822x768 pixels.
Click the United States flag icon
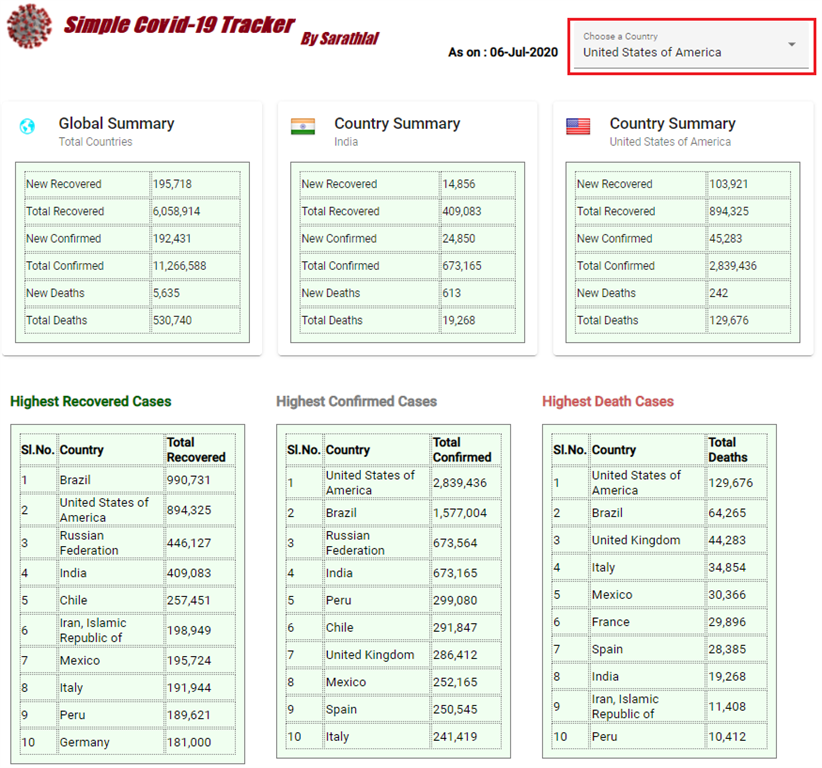pos(578,126)
